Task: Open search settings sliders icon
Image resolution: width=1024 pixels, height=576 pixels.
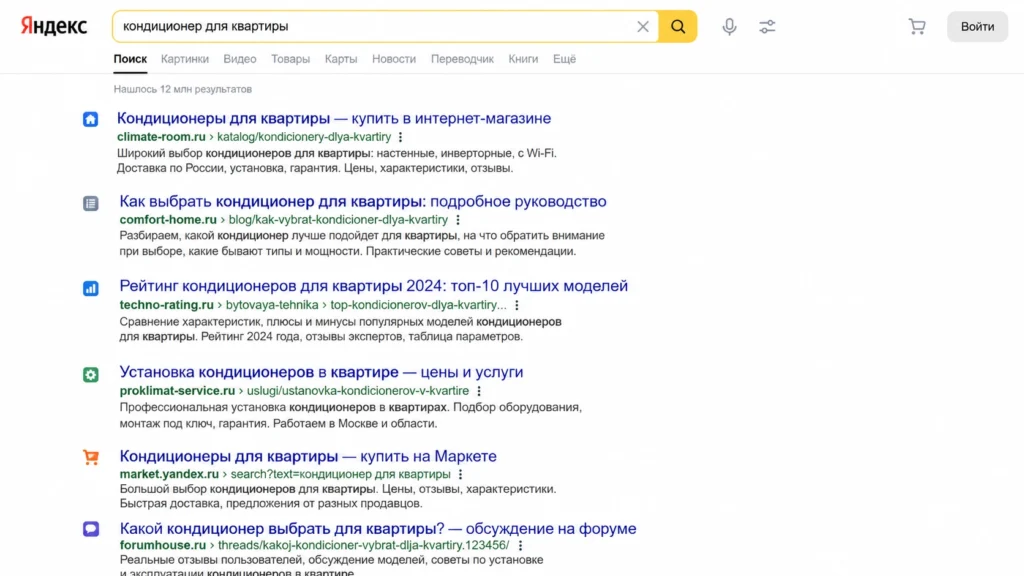Action: tap(767, 27)
